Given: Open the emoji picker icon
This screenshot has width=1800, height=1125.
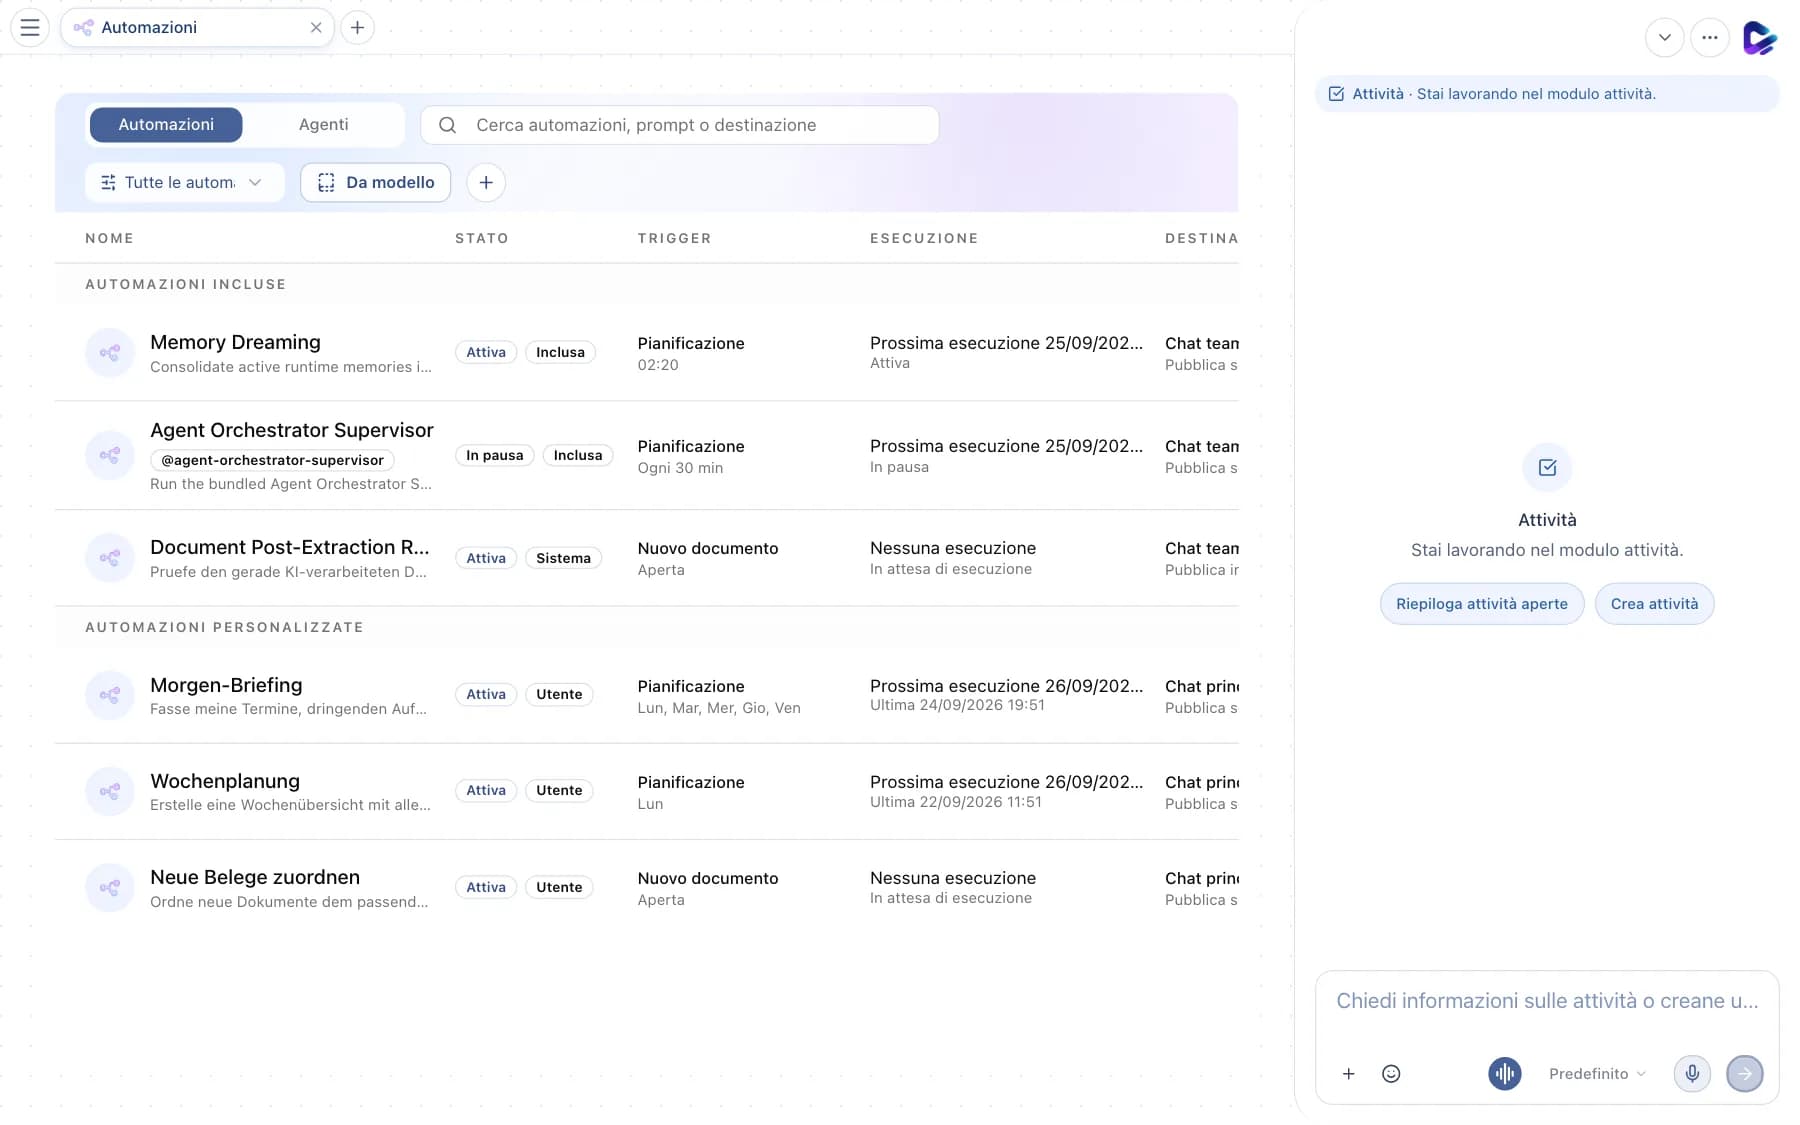Looking at the screenshot, I should coord(1391,1074).
